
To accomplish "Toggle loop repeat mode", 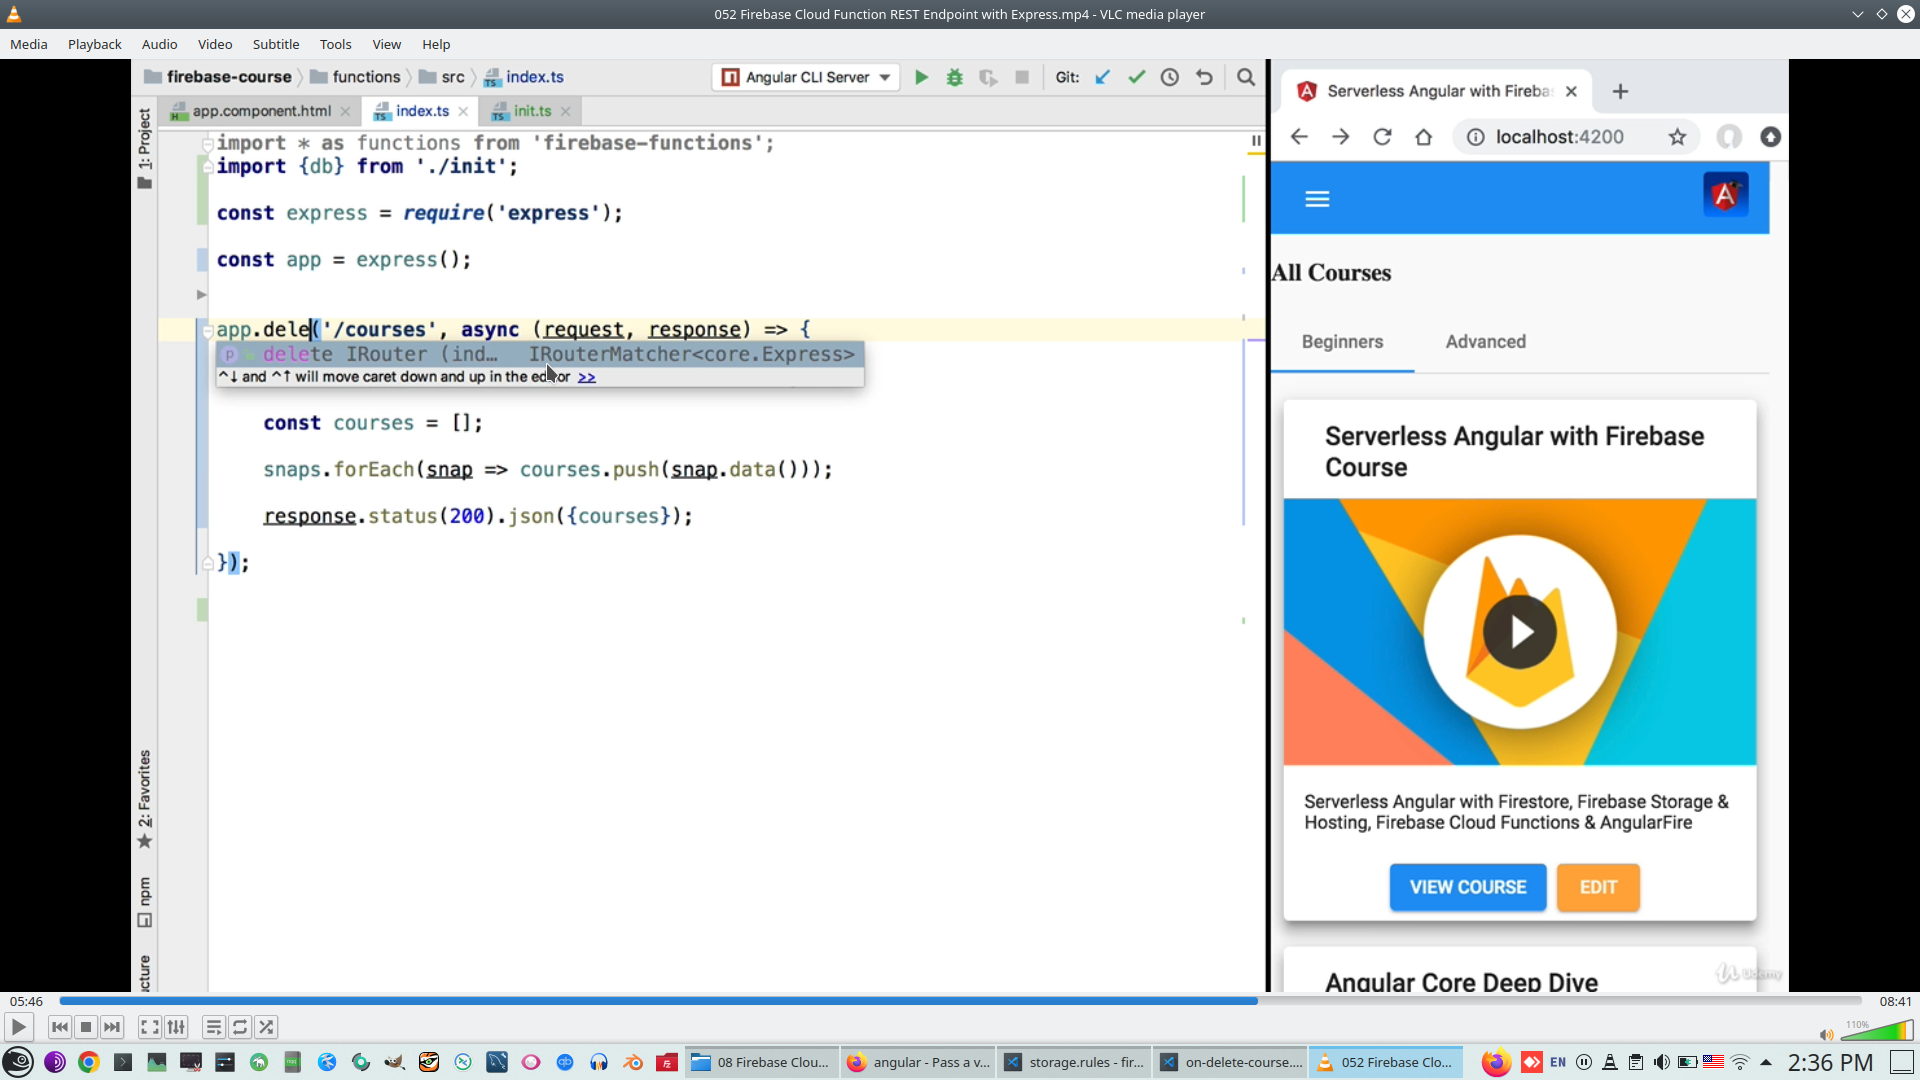I will [x=240, y=1027].
